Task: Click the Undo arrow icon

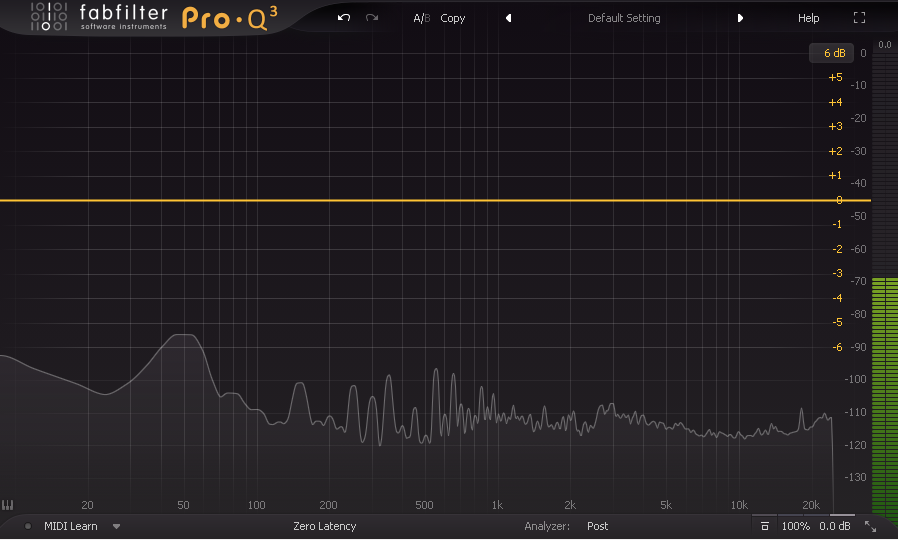Action: [344, 18]
